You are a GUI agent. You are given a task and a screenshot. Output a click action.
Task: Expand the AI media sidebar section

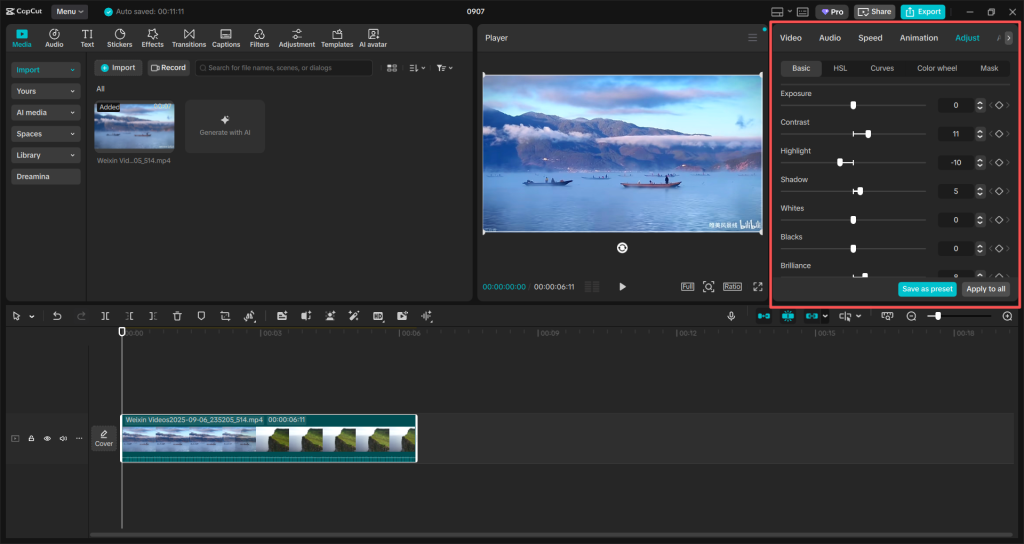(x=45, y=112)
